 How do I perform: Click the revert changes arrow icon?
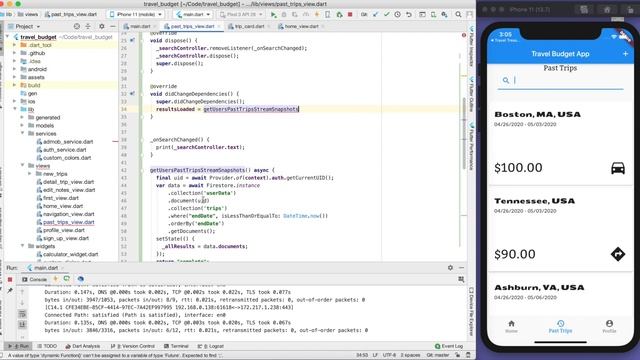(409, 14)
